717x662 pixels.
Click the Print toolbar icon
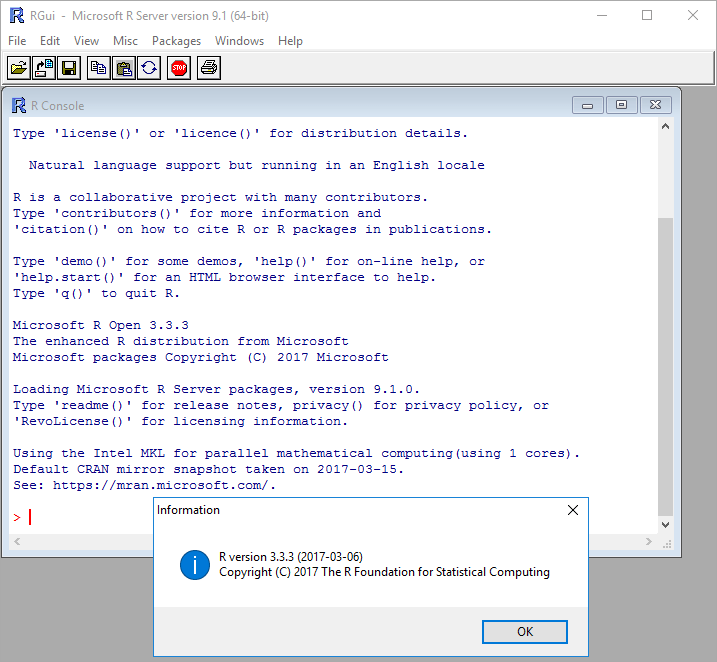(x=209, y=68)
